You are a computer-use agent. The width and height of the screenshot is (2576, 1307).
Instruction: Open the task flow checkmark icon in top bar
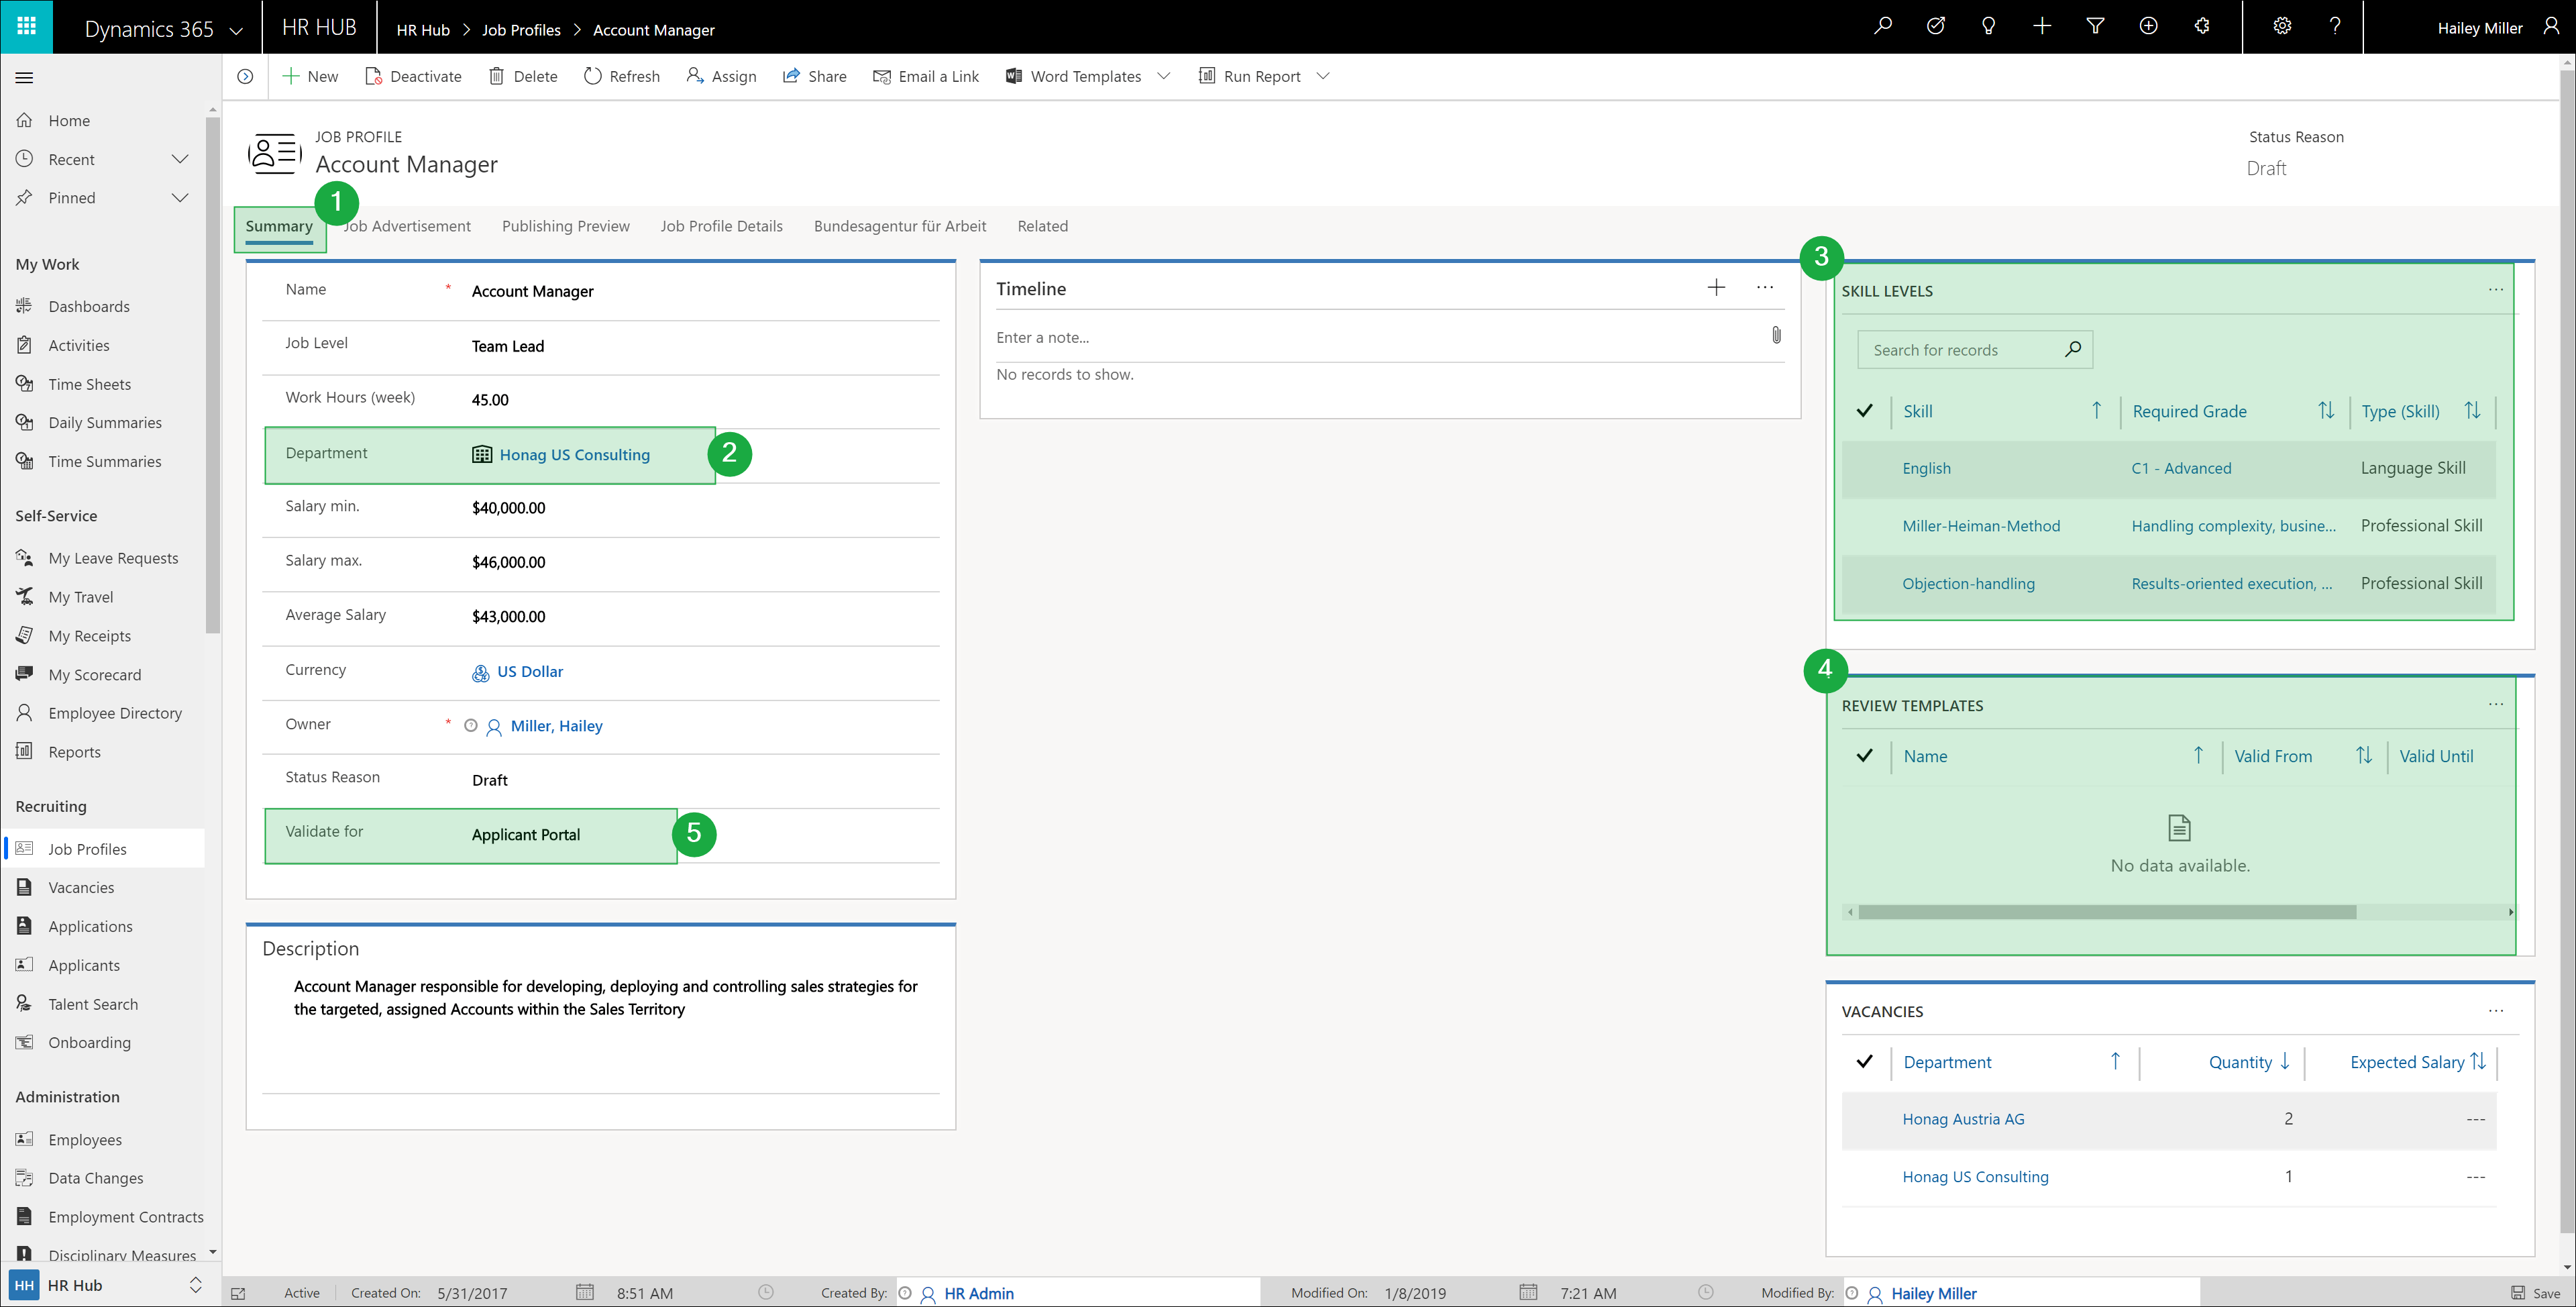tap(1936, 27)
